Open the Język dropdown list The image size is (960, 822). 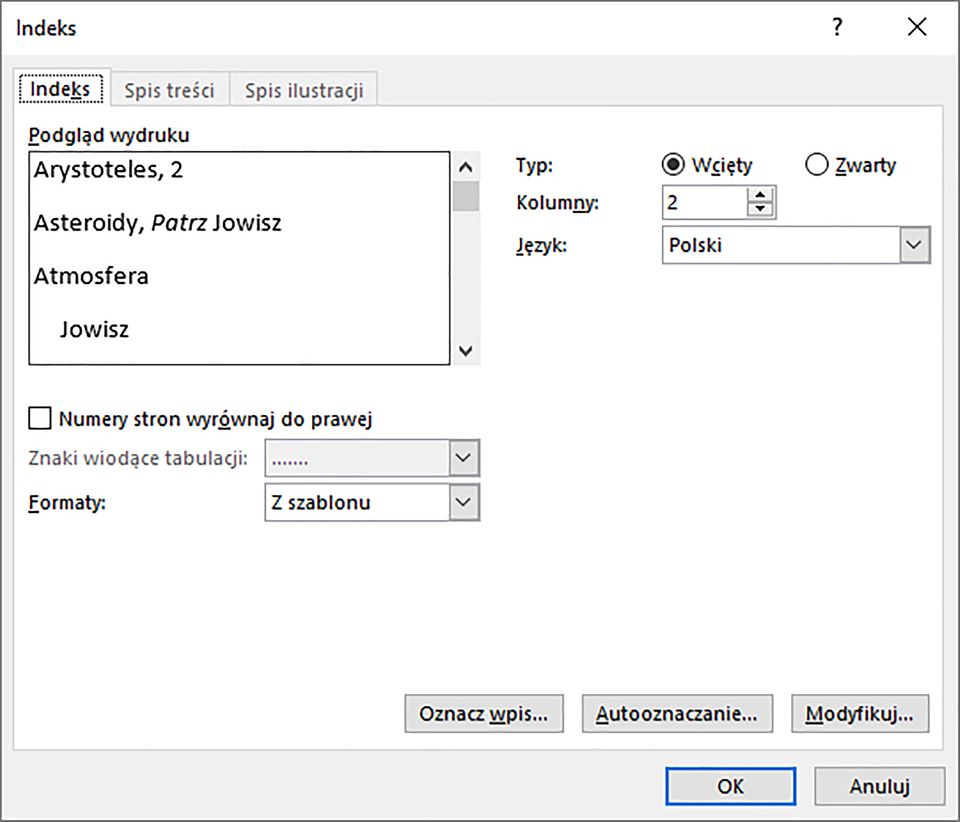tap(912, 245)
